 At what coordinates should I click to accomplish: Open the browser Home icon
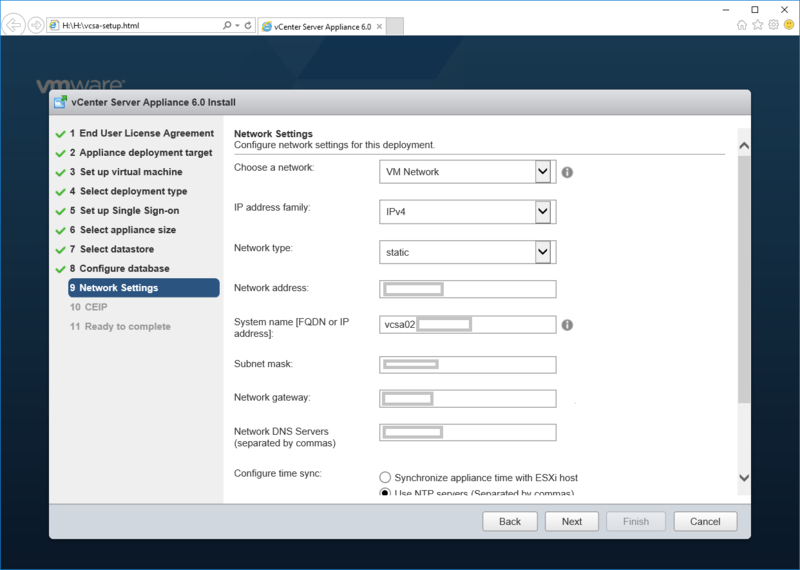point(742,24)
